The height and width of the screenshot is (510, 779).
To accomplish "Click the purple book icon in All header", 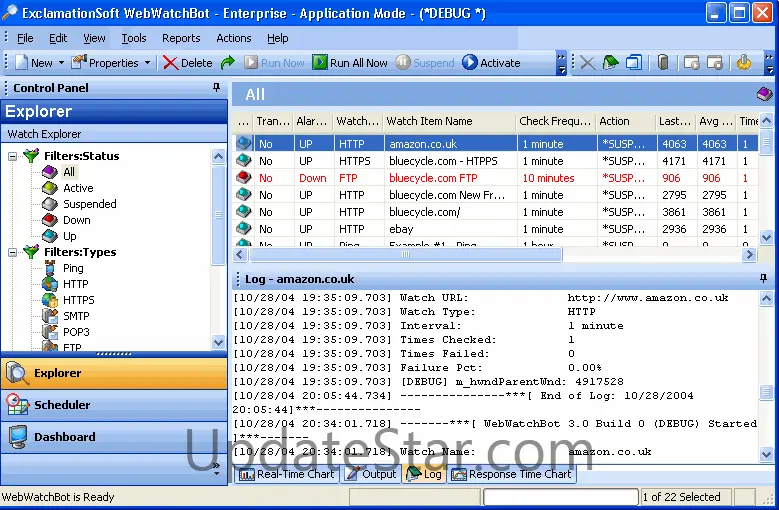I will (x=765, y=94).
